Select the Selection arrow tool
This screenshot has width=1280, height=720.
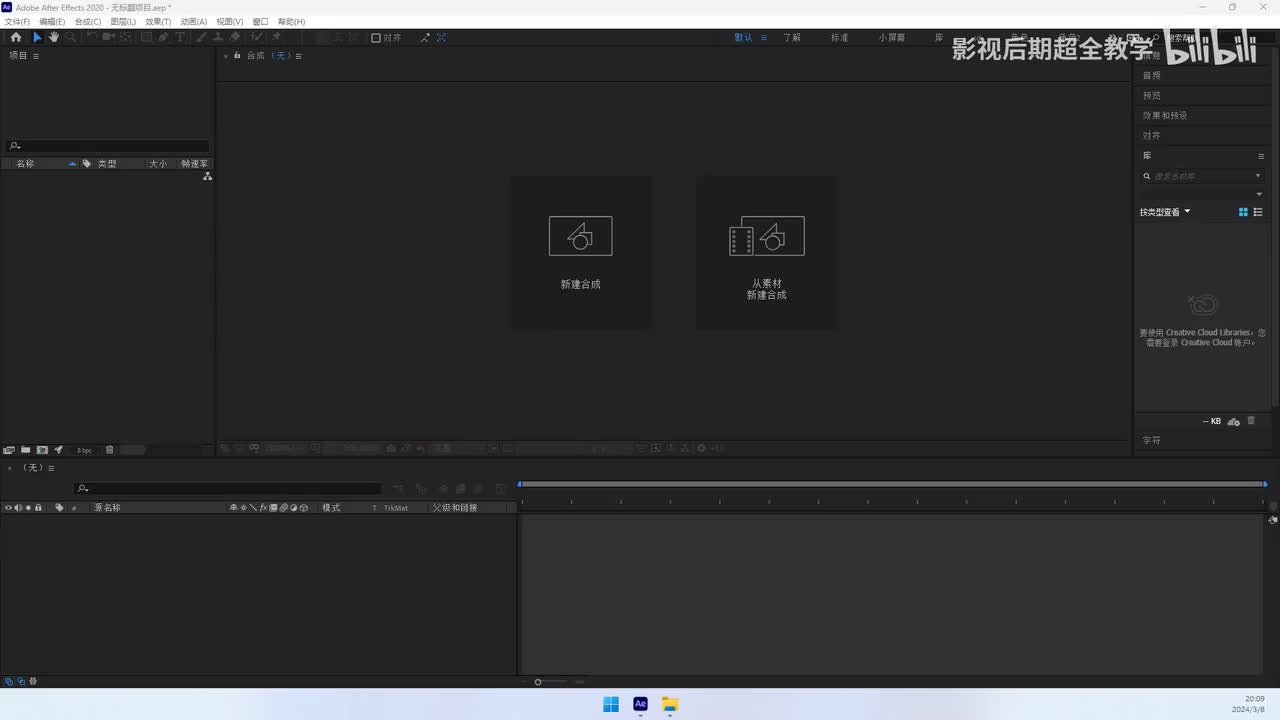pos(38,37)
